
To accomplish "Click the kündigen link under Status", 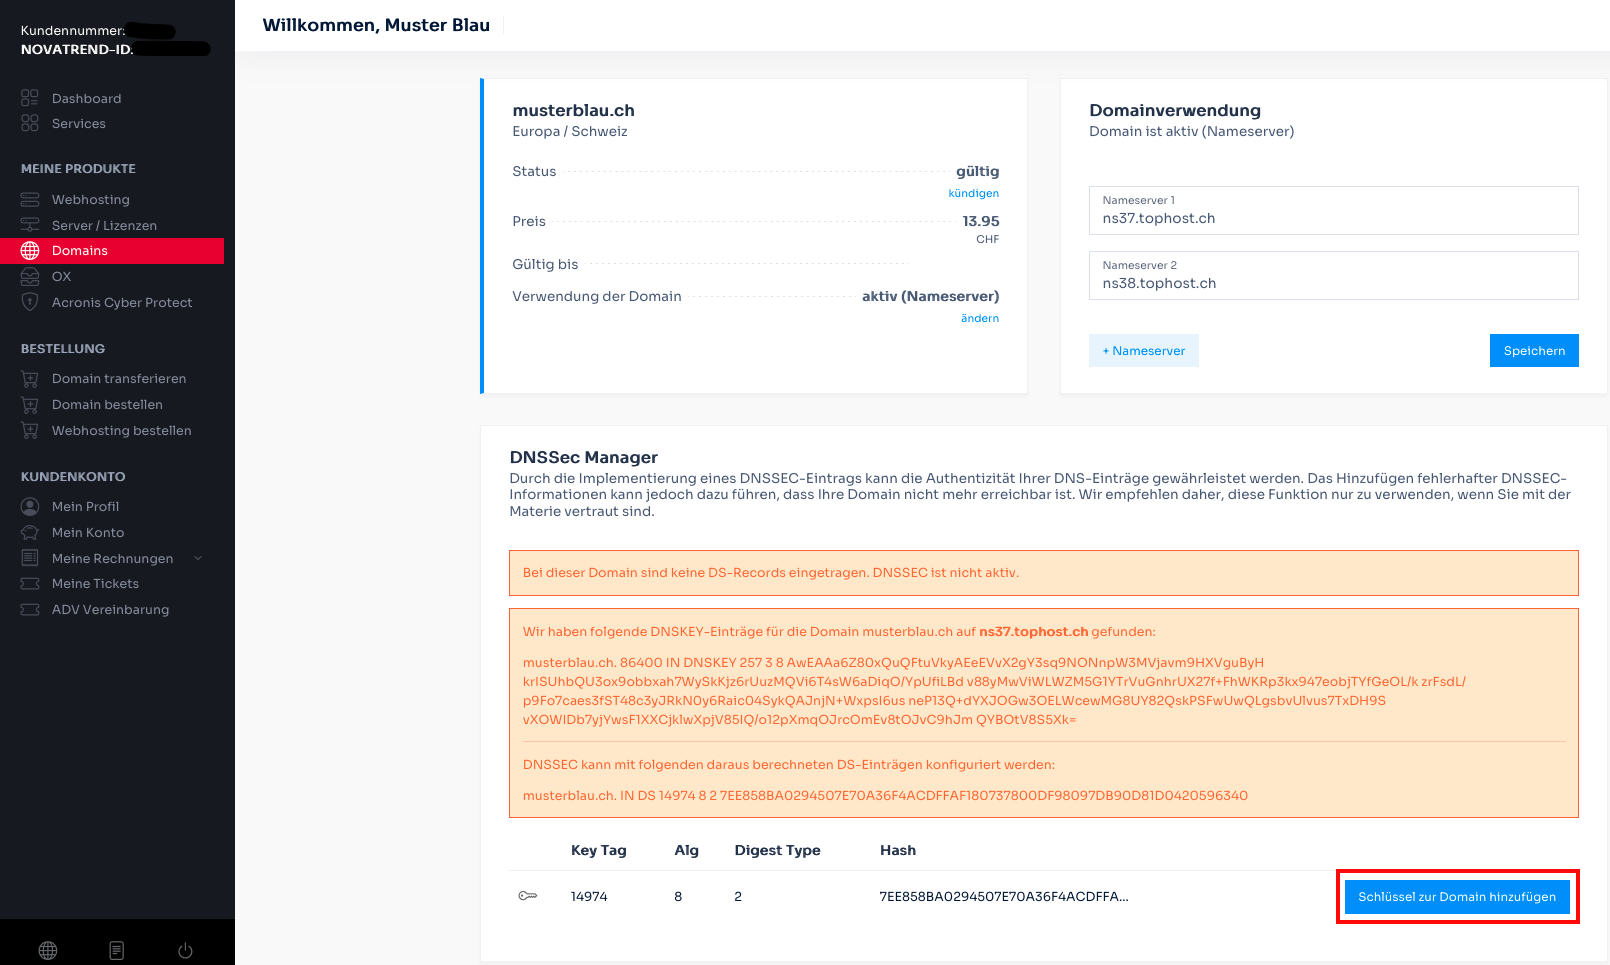I will (x=973, y=194).
